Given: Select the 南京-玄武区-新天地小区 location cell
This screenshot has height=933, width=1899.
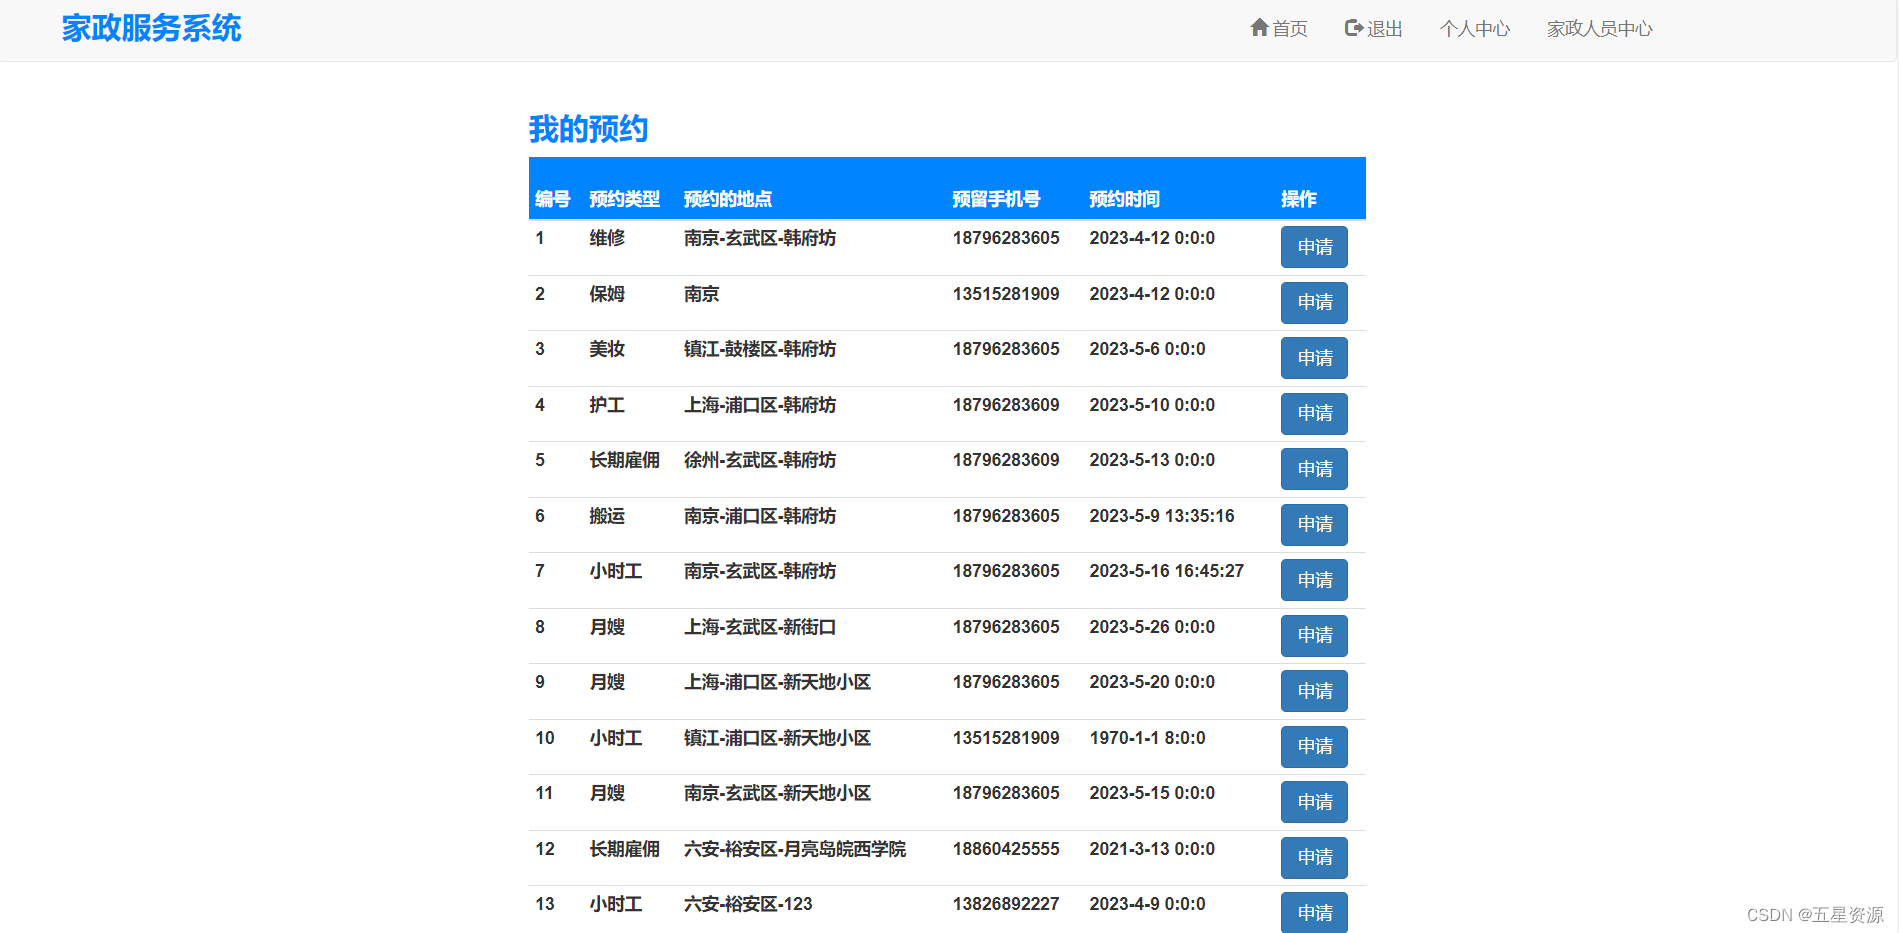Looking at the screenshot, I should tap(777, 793).
